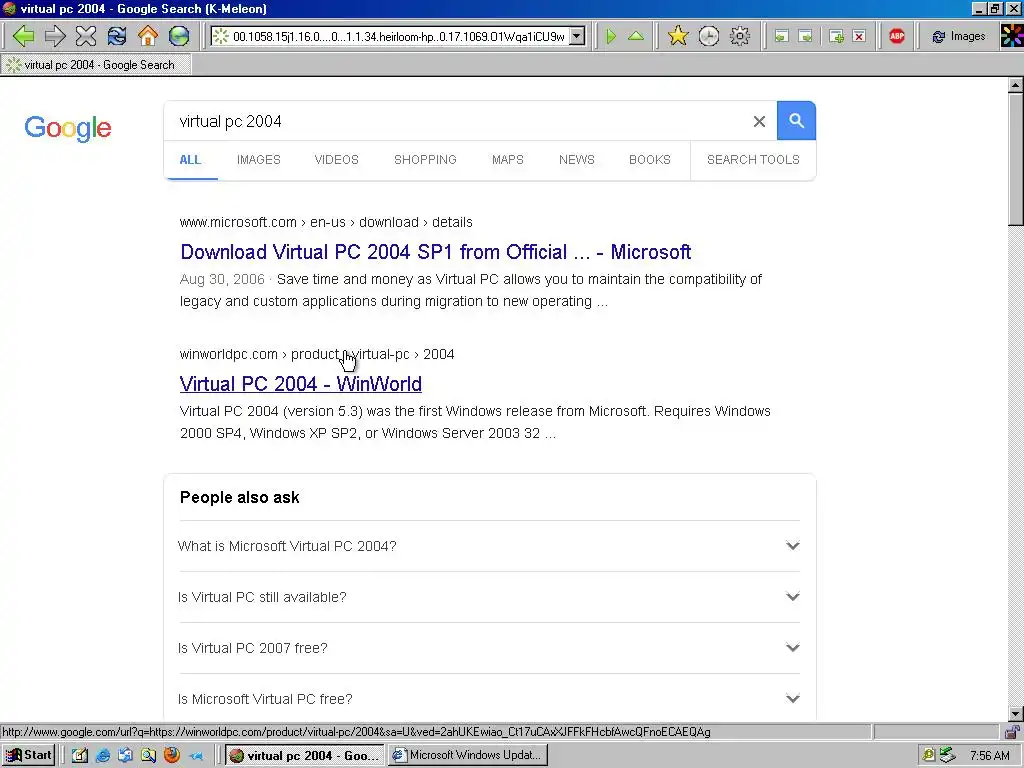Open History with the clock icon
This screenshot has width=1024, height=768.
pos(709,36)
